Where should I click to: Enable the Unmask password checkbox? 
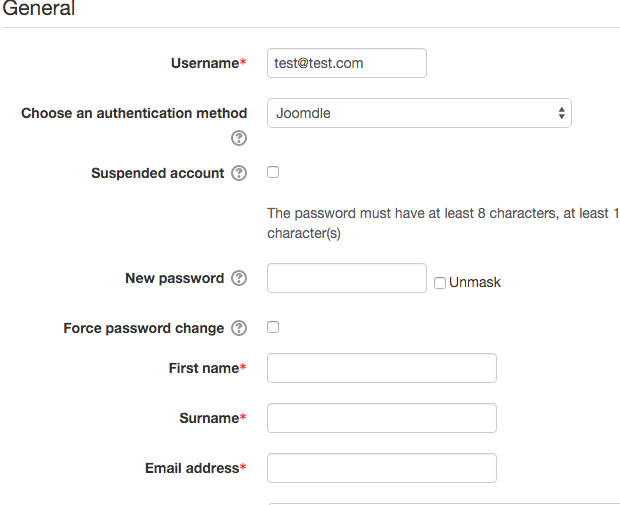tap(440, 283)
